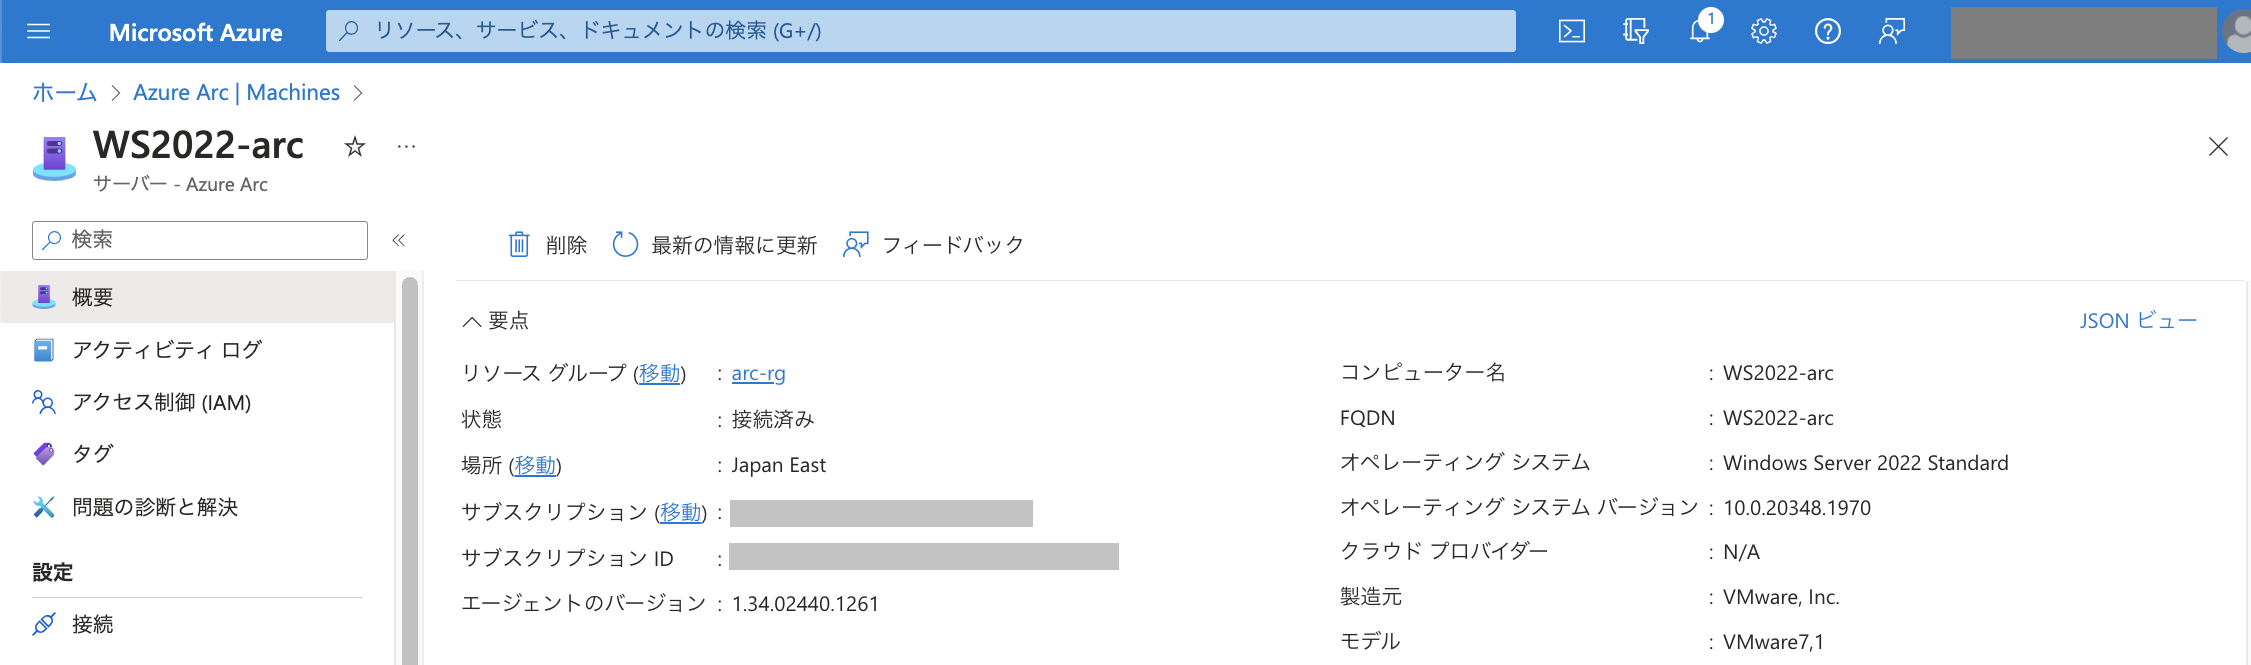Viewport: 2251px width, 665px height.
Task: Select アクティビティ ログ in the sidebar
Action: click(166, 350)
